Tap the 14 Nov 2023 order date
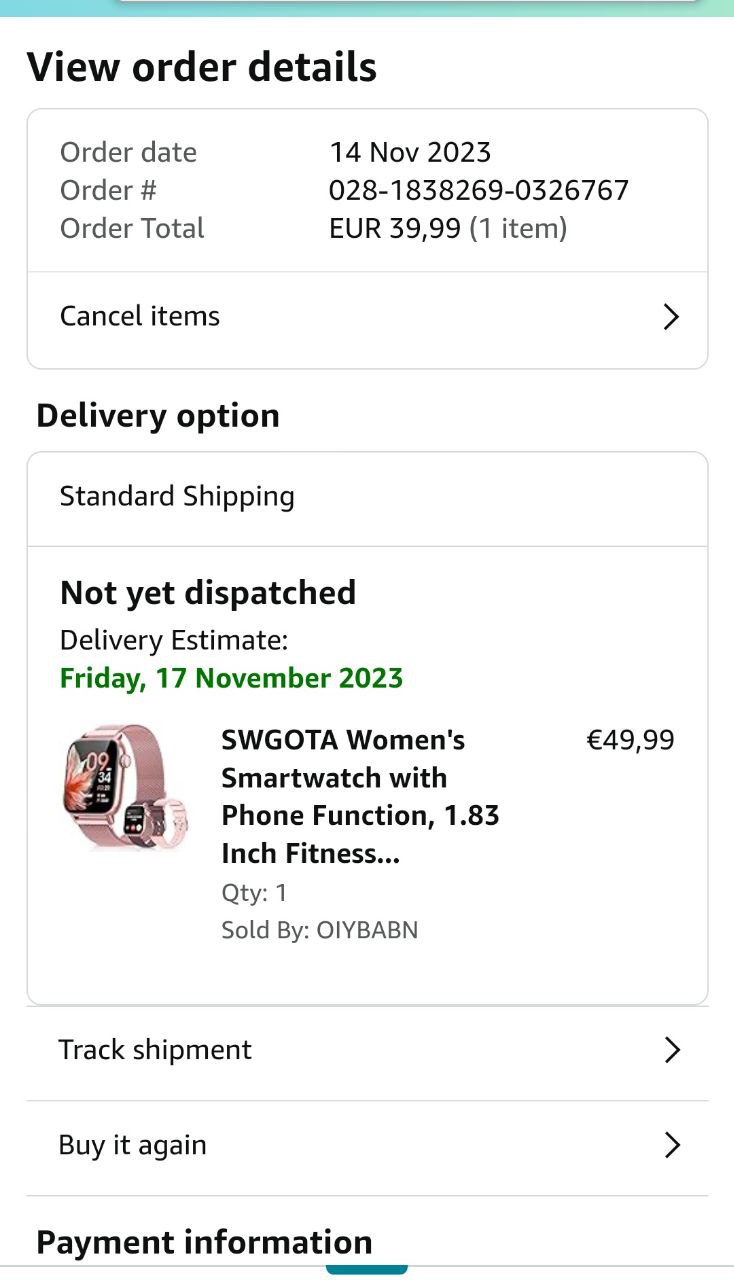The image size is (734, 1280). click(410, 153)
